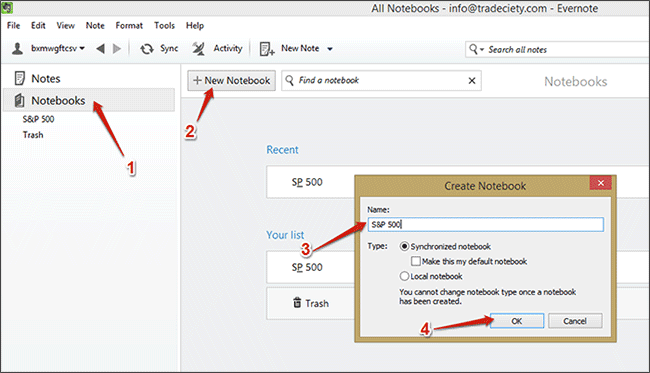Open the search options magnifier dropdown
Viewport: 650px width, 373px height.
coord(476,49)
